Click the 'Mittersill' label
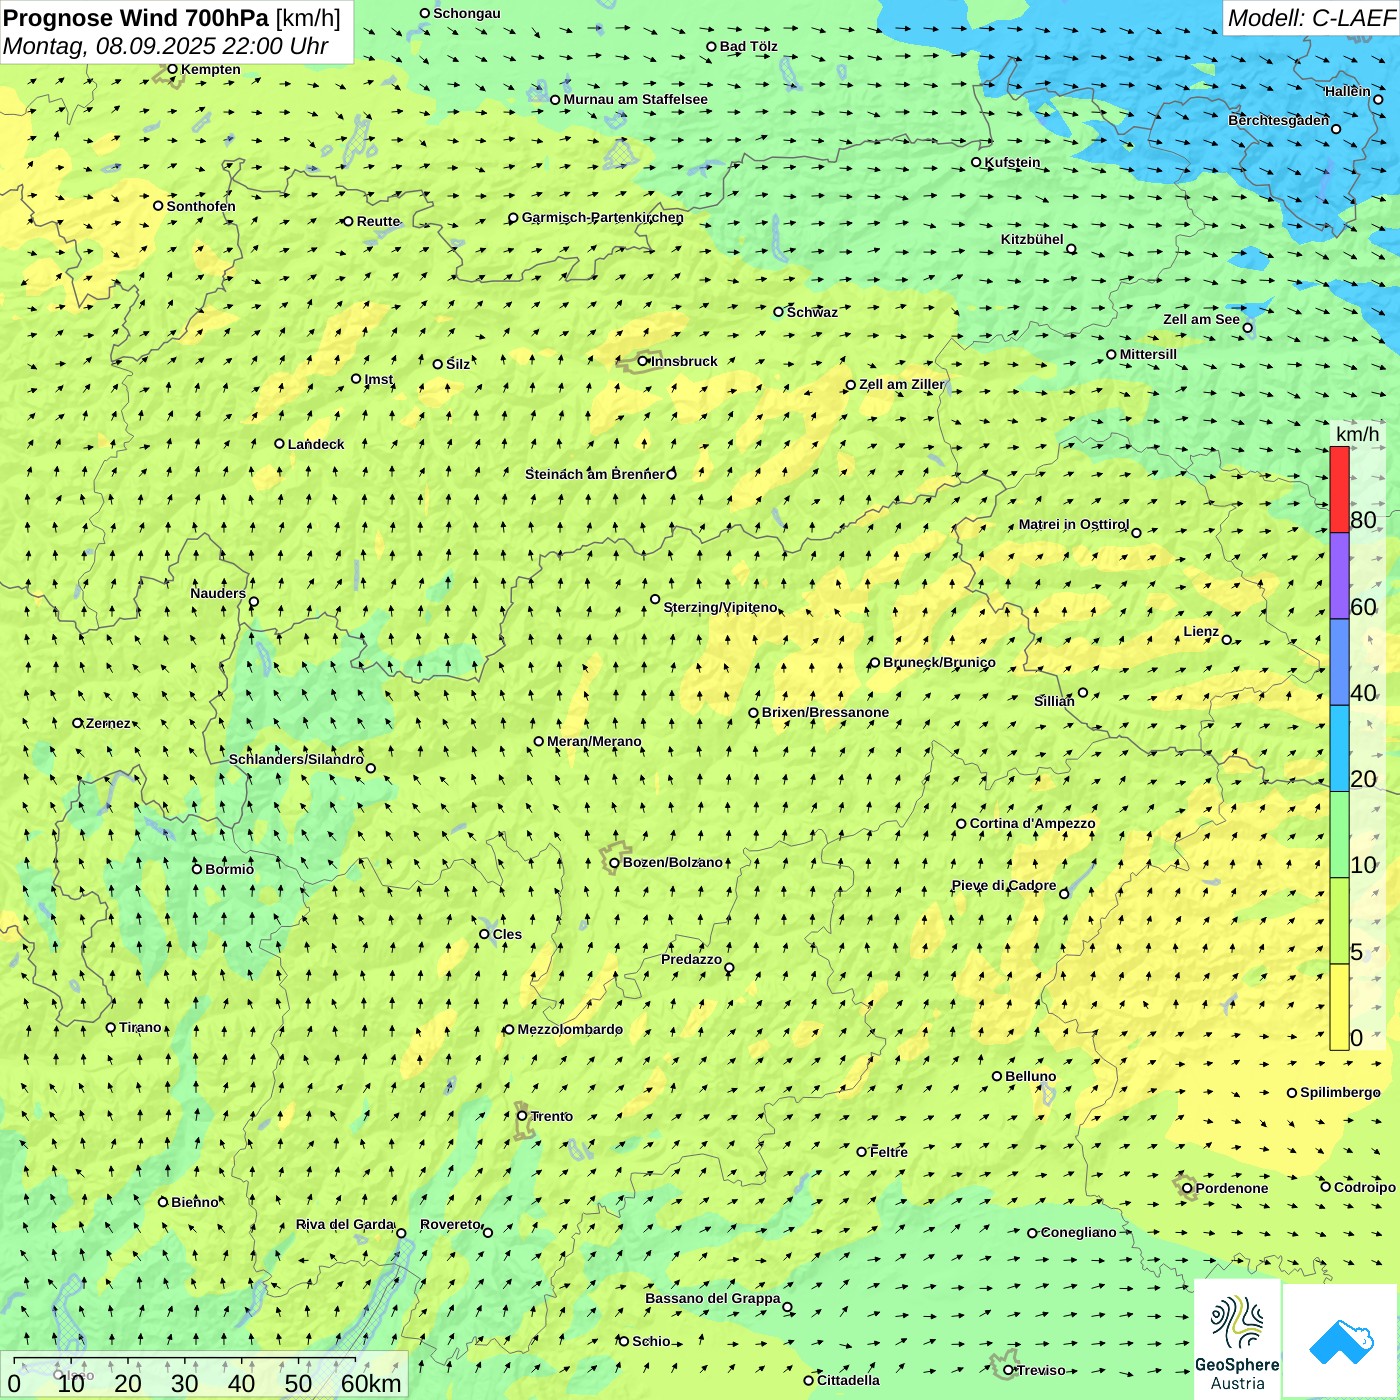Screen dimensions: 1400x1400 (1148, 354)
